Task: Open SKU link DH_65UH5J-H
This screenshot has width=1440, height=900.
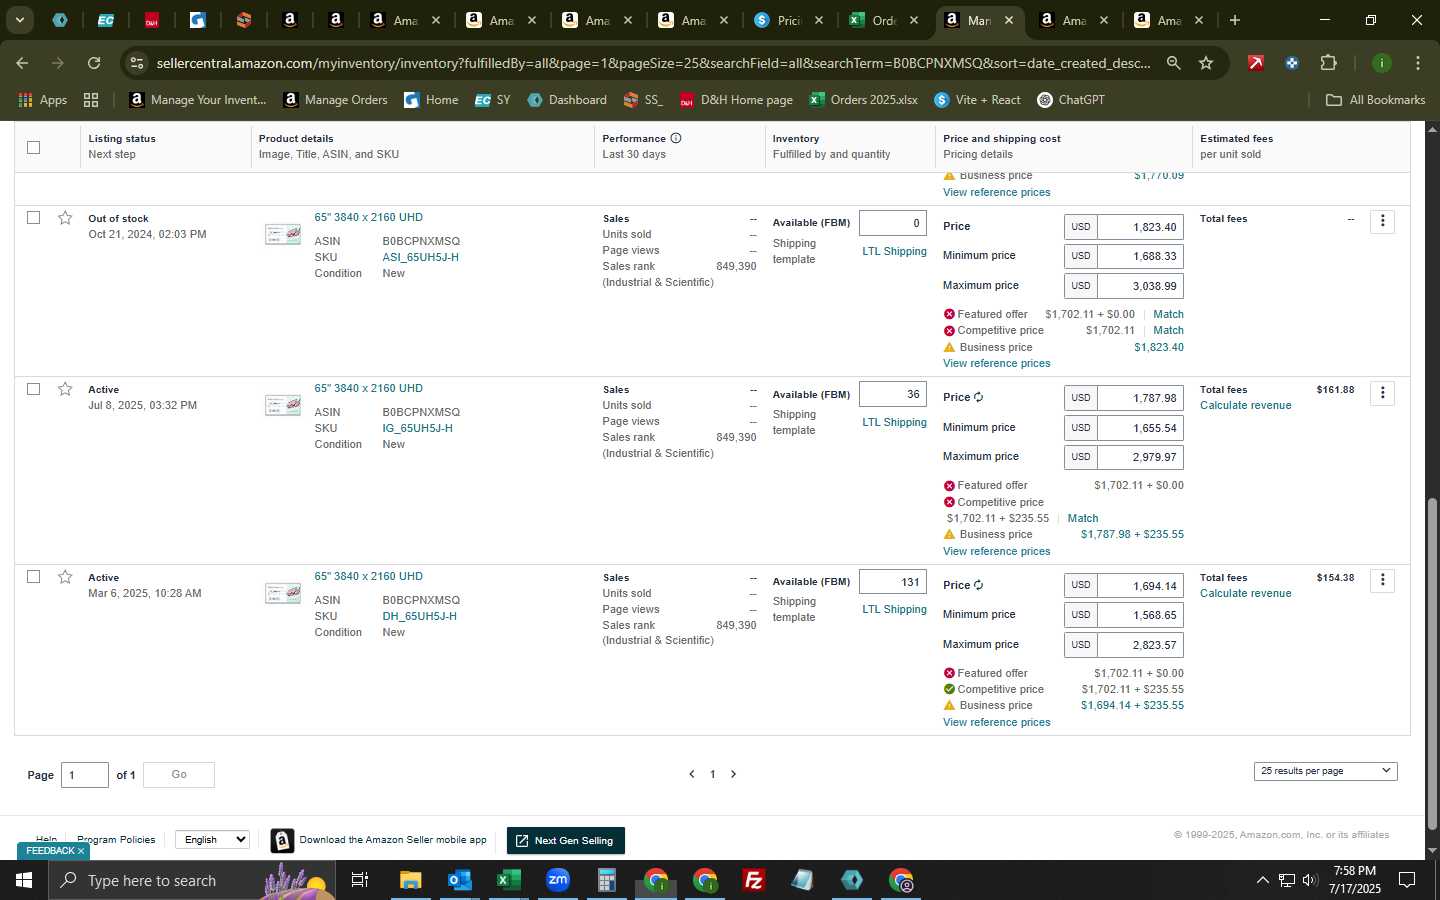Action: coord(419,616)
